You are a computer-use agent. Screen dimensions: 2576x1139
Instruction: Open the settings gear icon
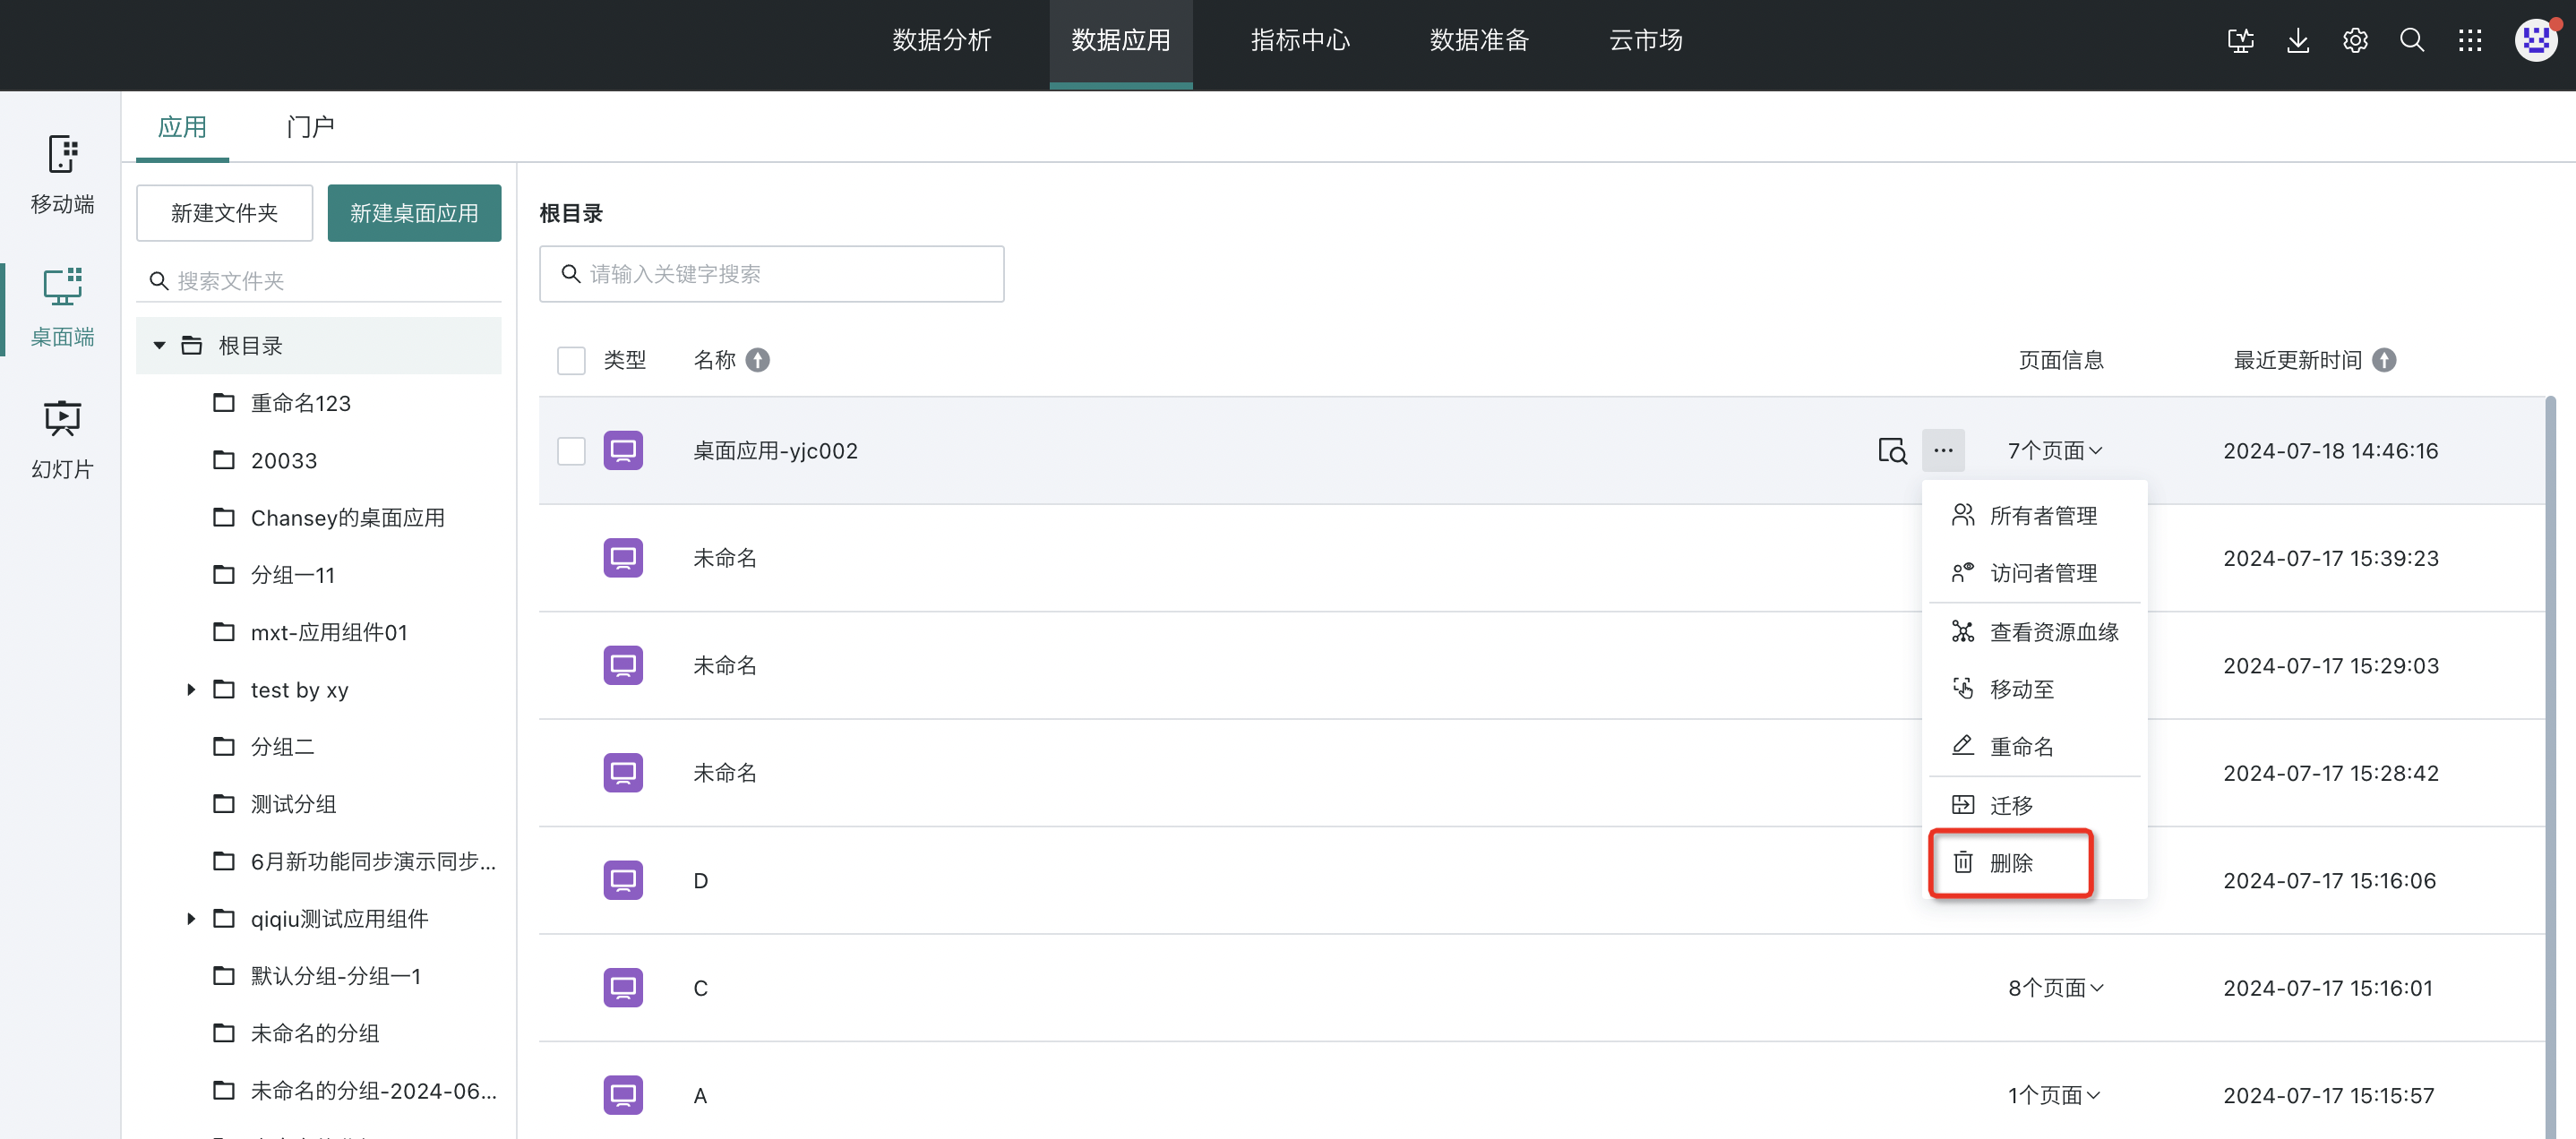2354,41
